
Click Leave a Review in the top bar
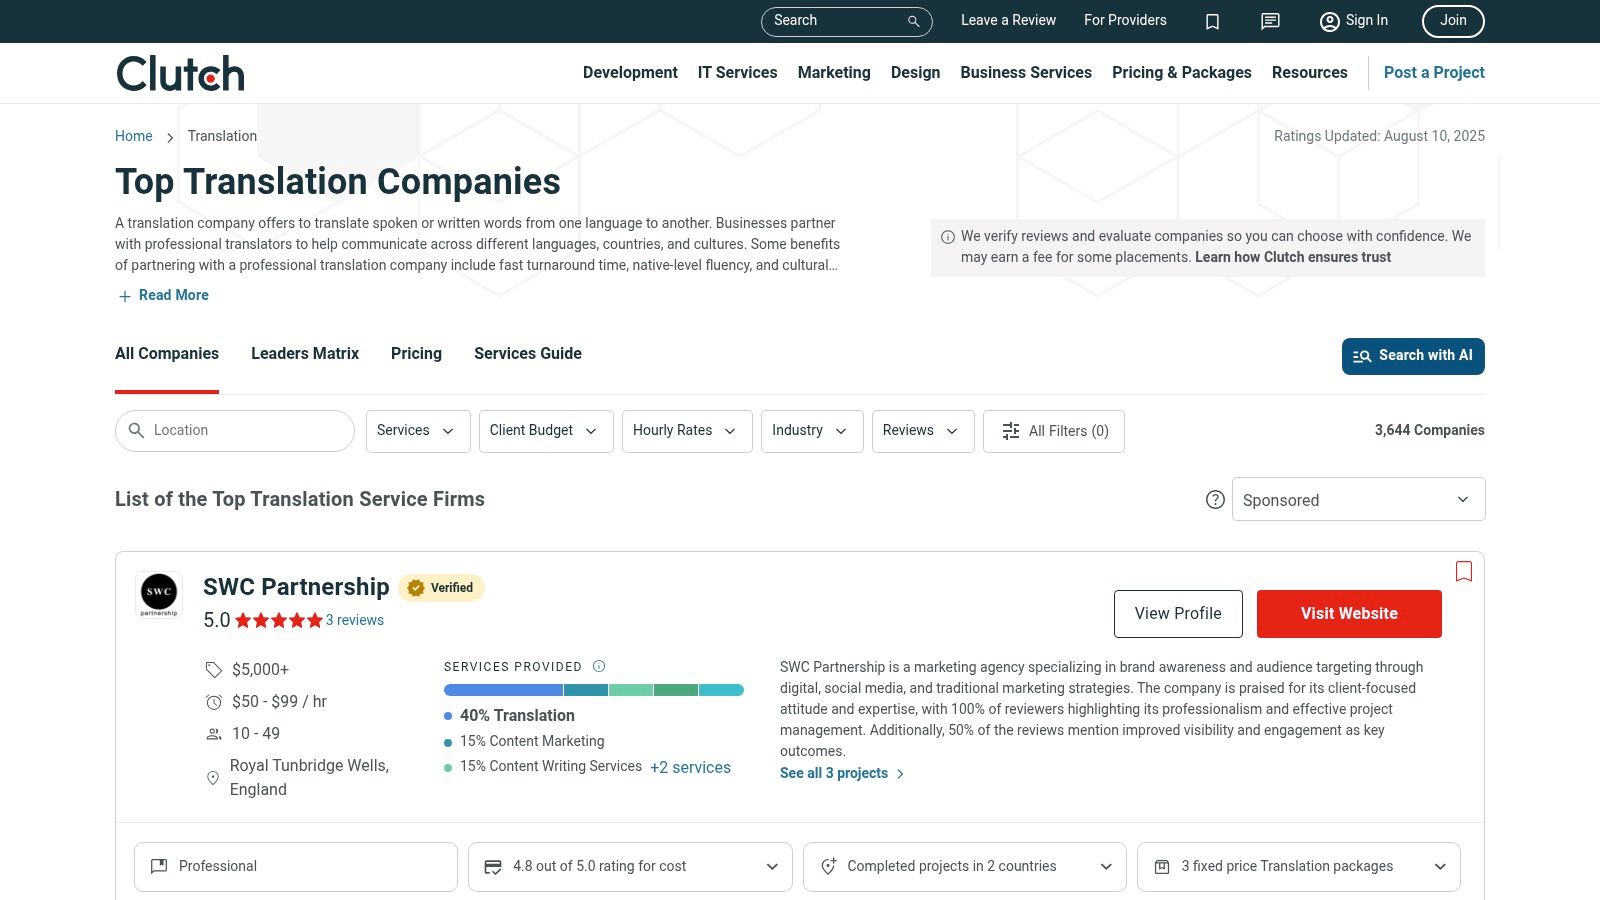click(x=1008, y=21)
